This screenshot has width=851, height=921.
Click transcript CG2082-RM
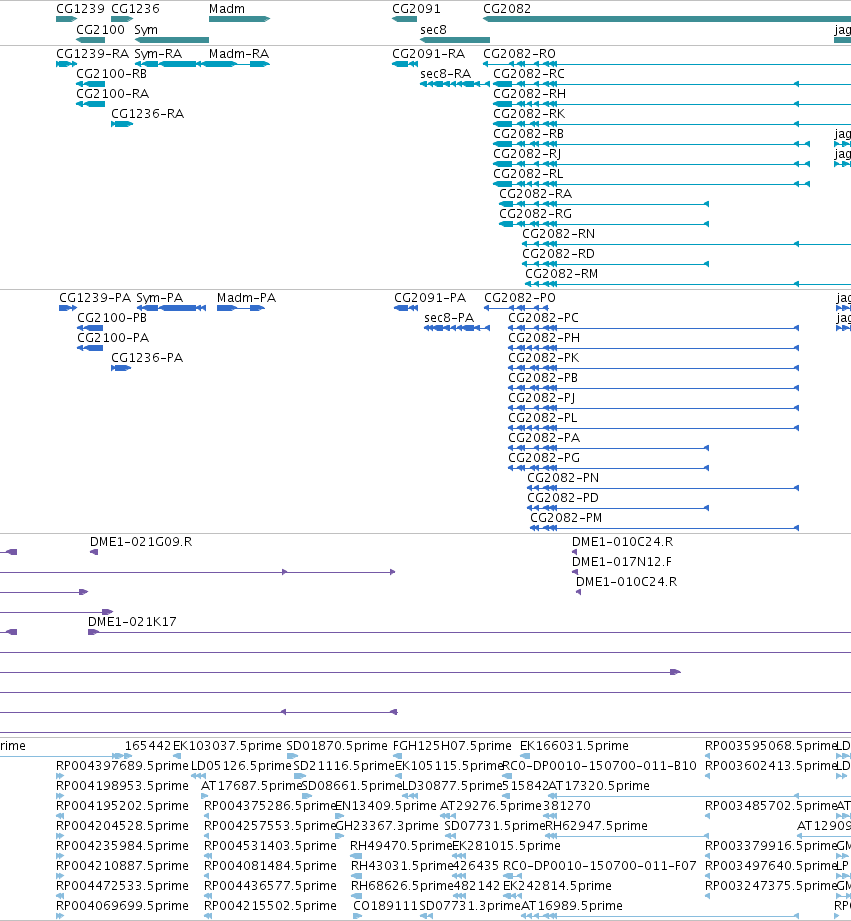point(561,273)
